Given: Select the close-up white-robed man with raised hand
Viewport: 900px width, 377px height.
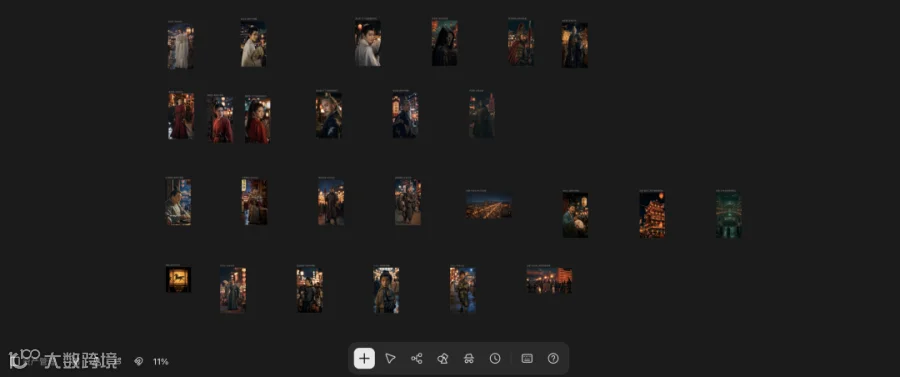Looking at the screenshot, I should click(x=367, y=44).
